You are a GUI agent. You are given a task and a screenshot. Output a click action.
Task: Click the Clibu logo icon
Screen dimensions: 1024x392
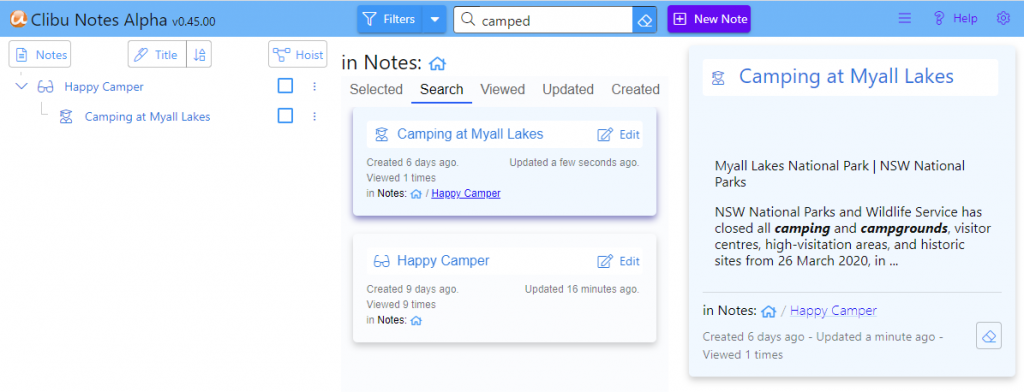18,20
